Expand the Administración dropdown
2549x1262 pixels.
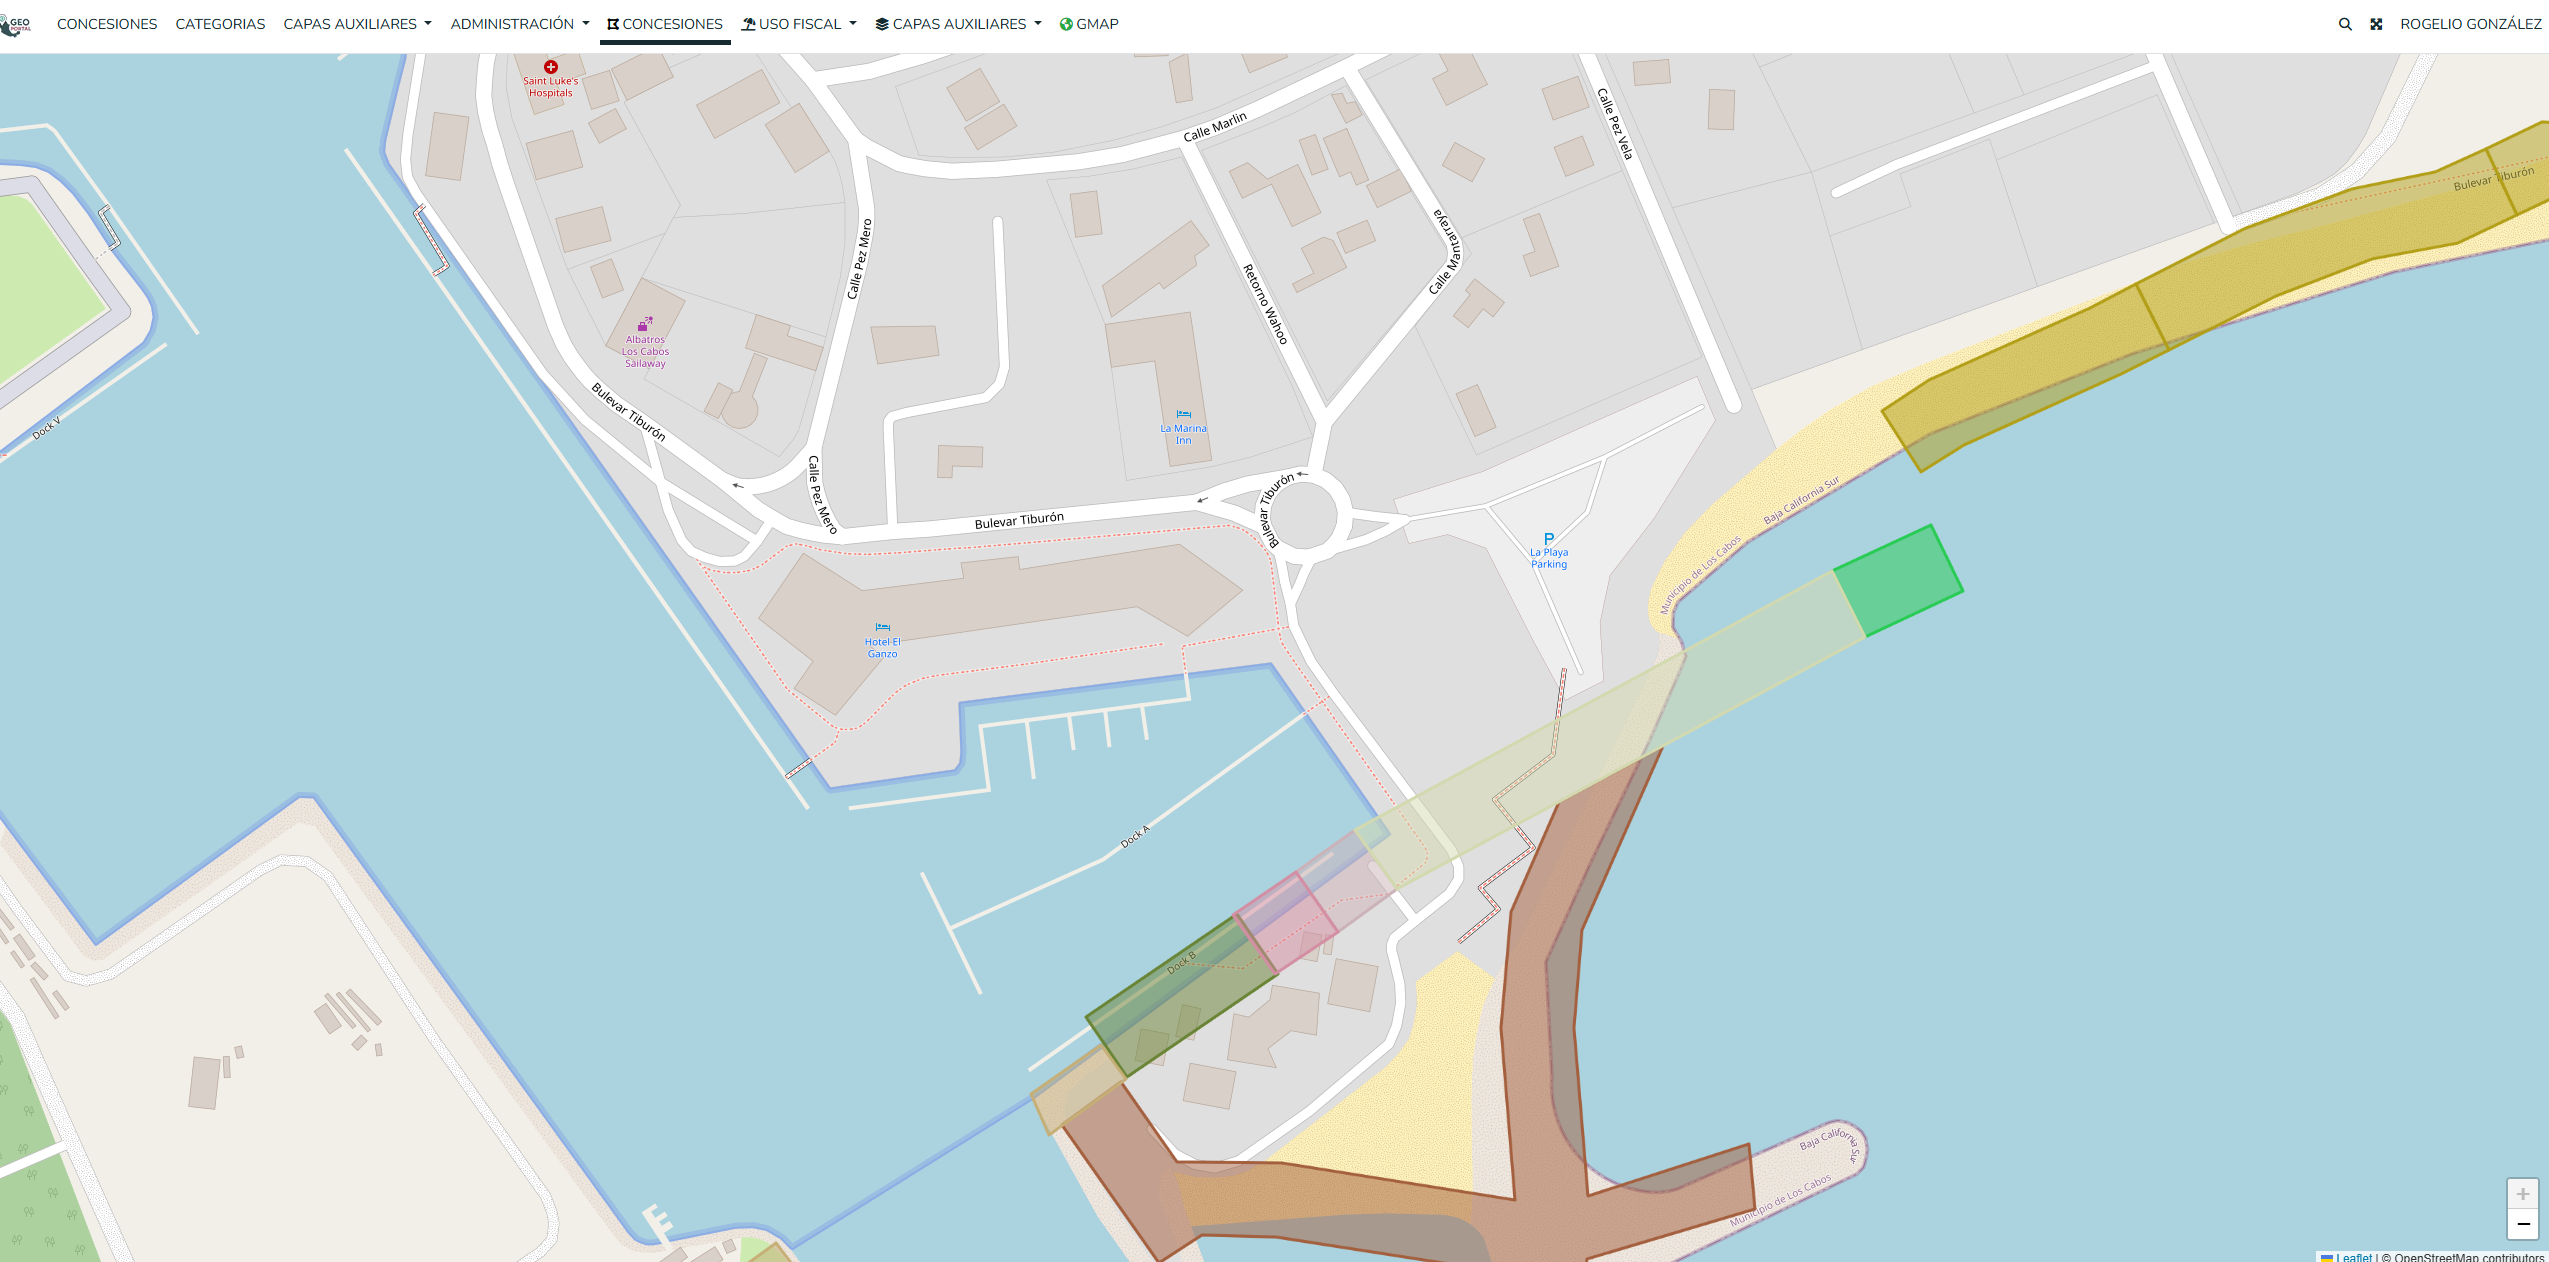click(x=519, y=24)
